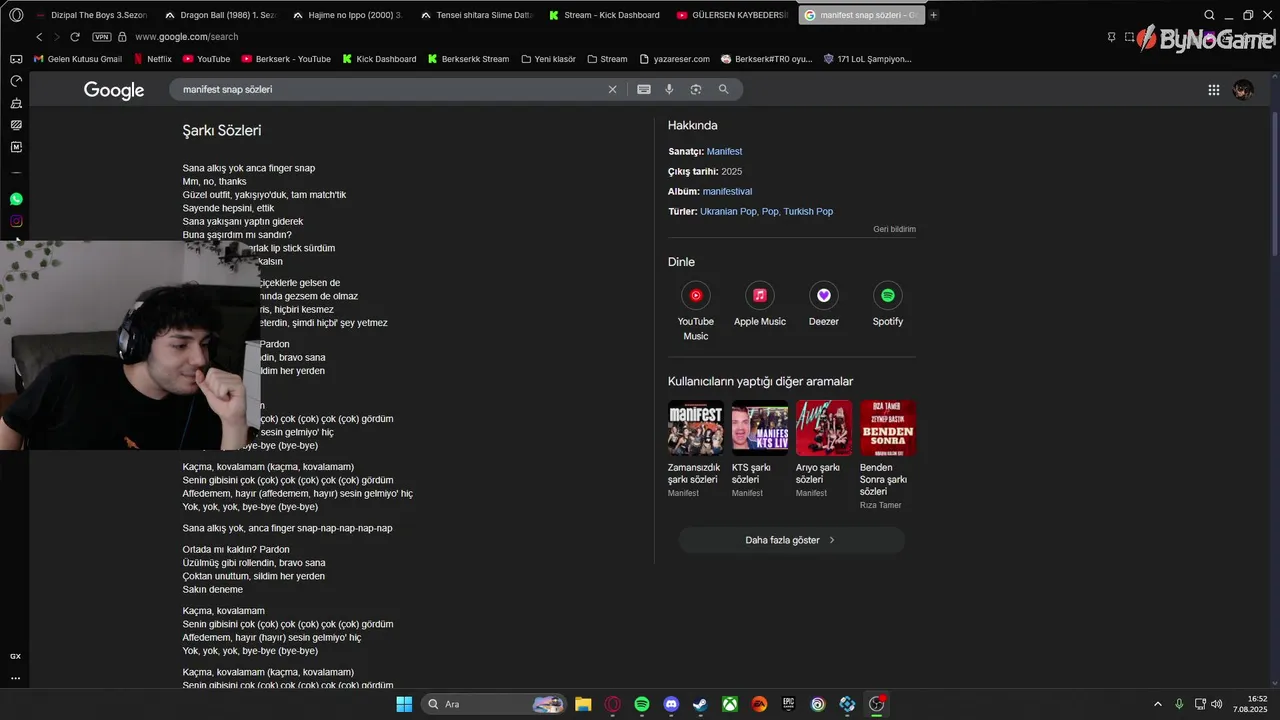Open Gelen Kutusu Gmail bookmark
Screen dimensions: 1280x720
point(77,59)
